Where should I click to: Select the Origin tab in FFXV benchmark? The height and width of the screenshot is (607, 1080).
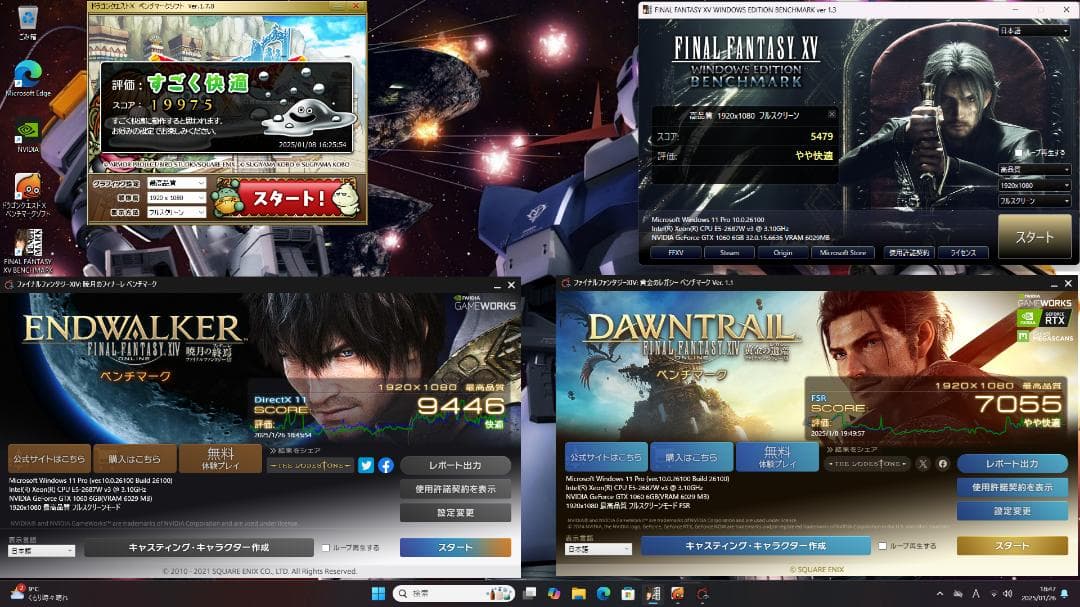pos(782,253)
